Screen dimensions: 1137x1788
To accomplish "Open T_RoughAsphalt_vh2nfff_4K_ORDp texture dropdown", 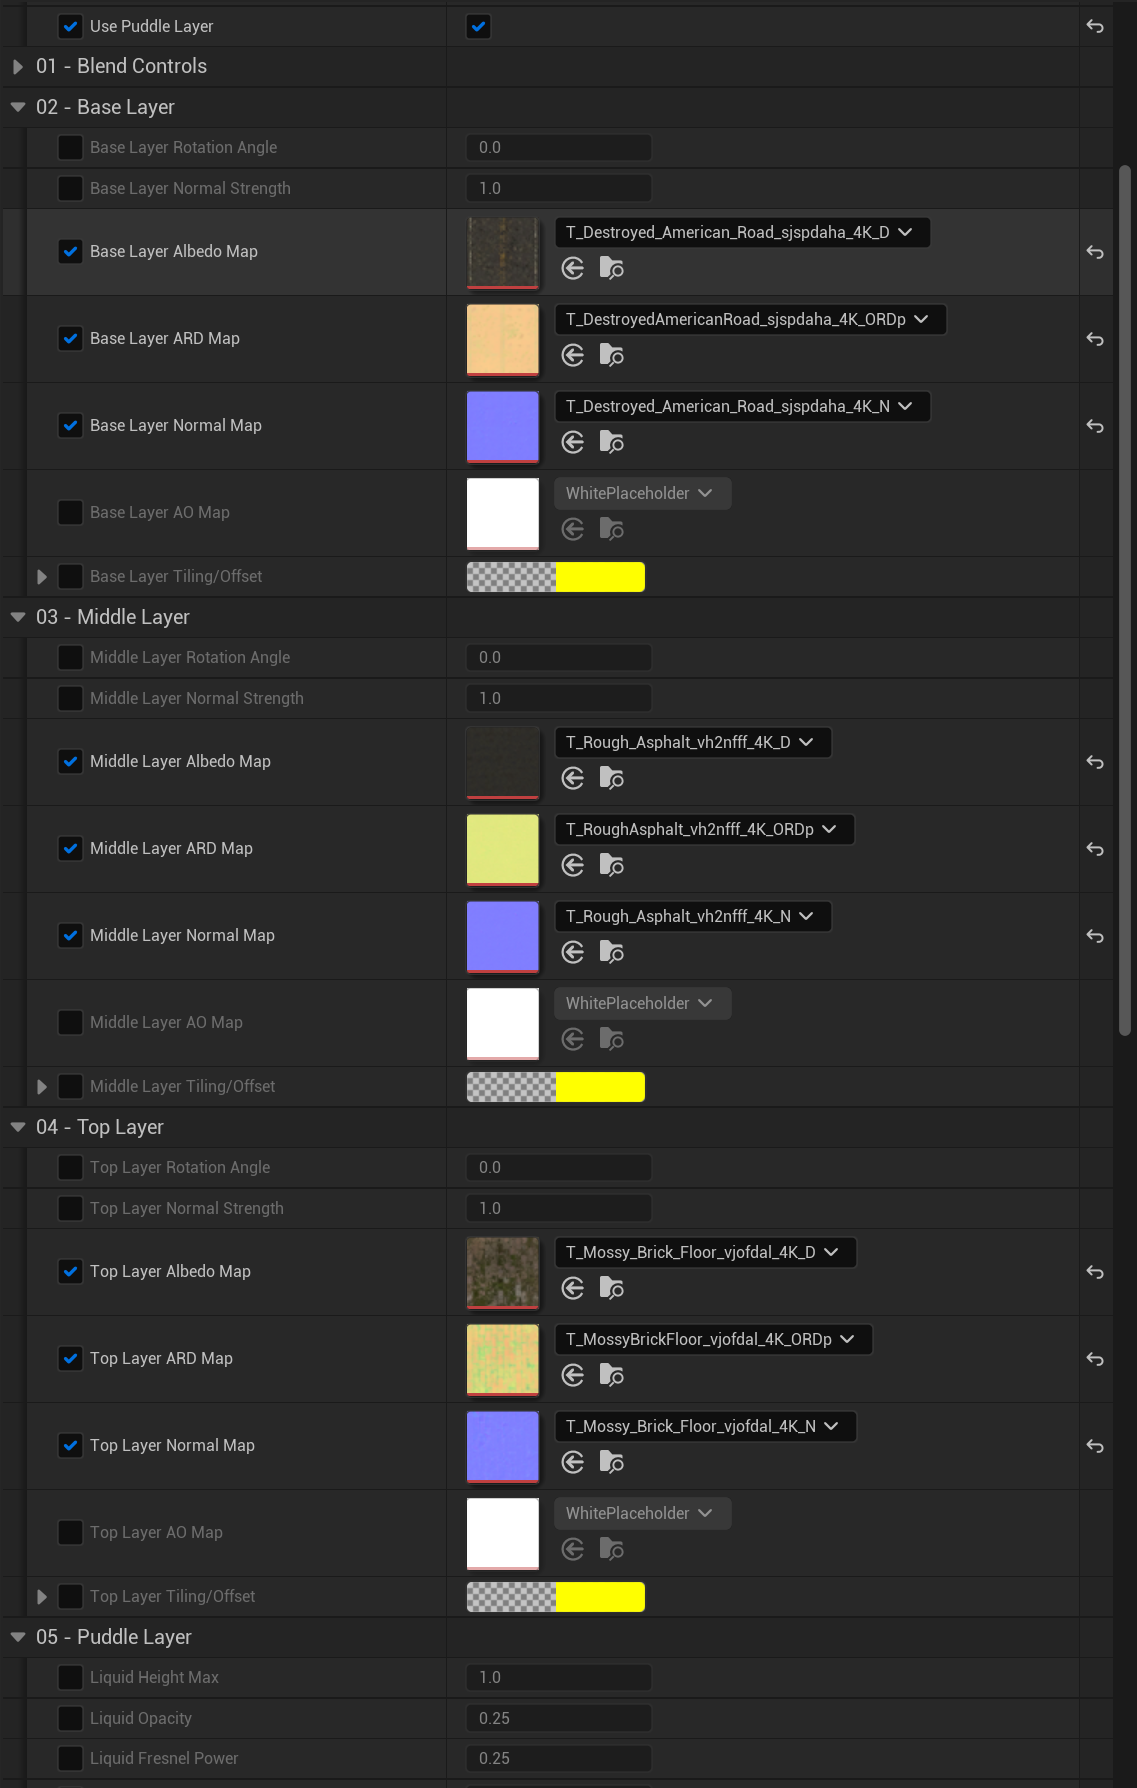I will [704, 829].
